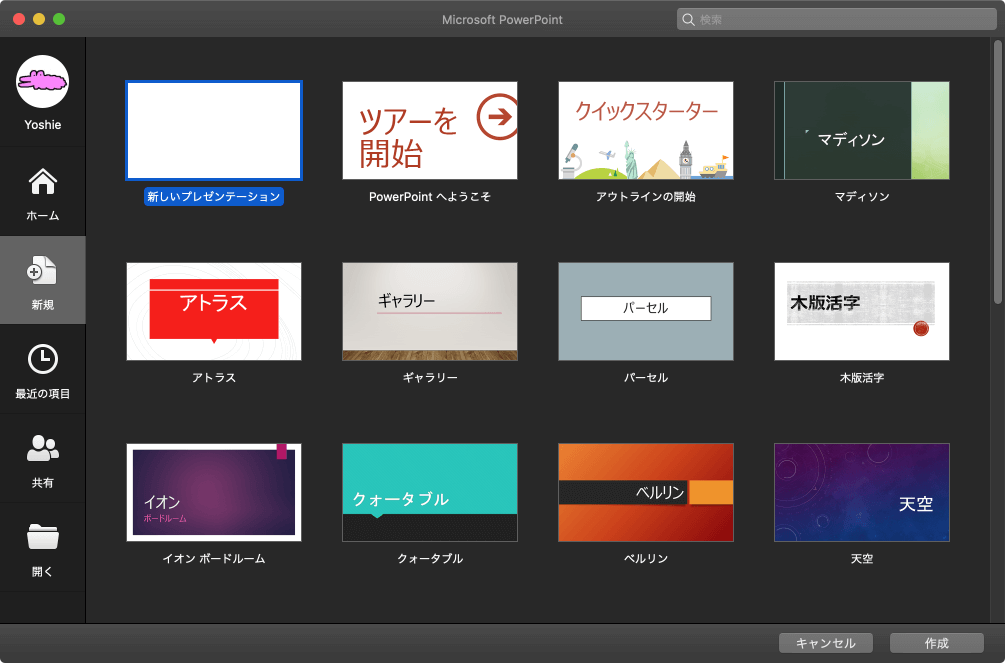
Task: Click the マディソン caption below its thumbnail
Action: 862,197
